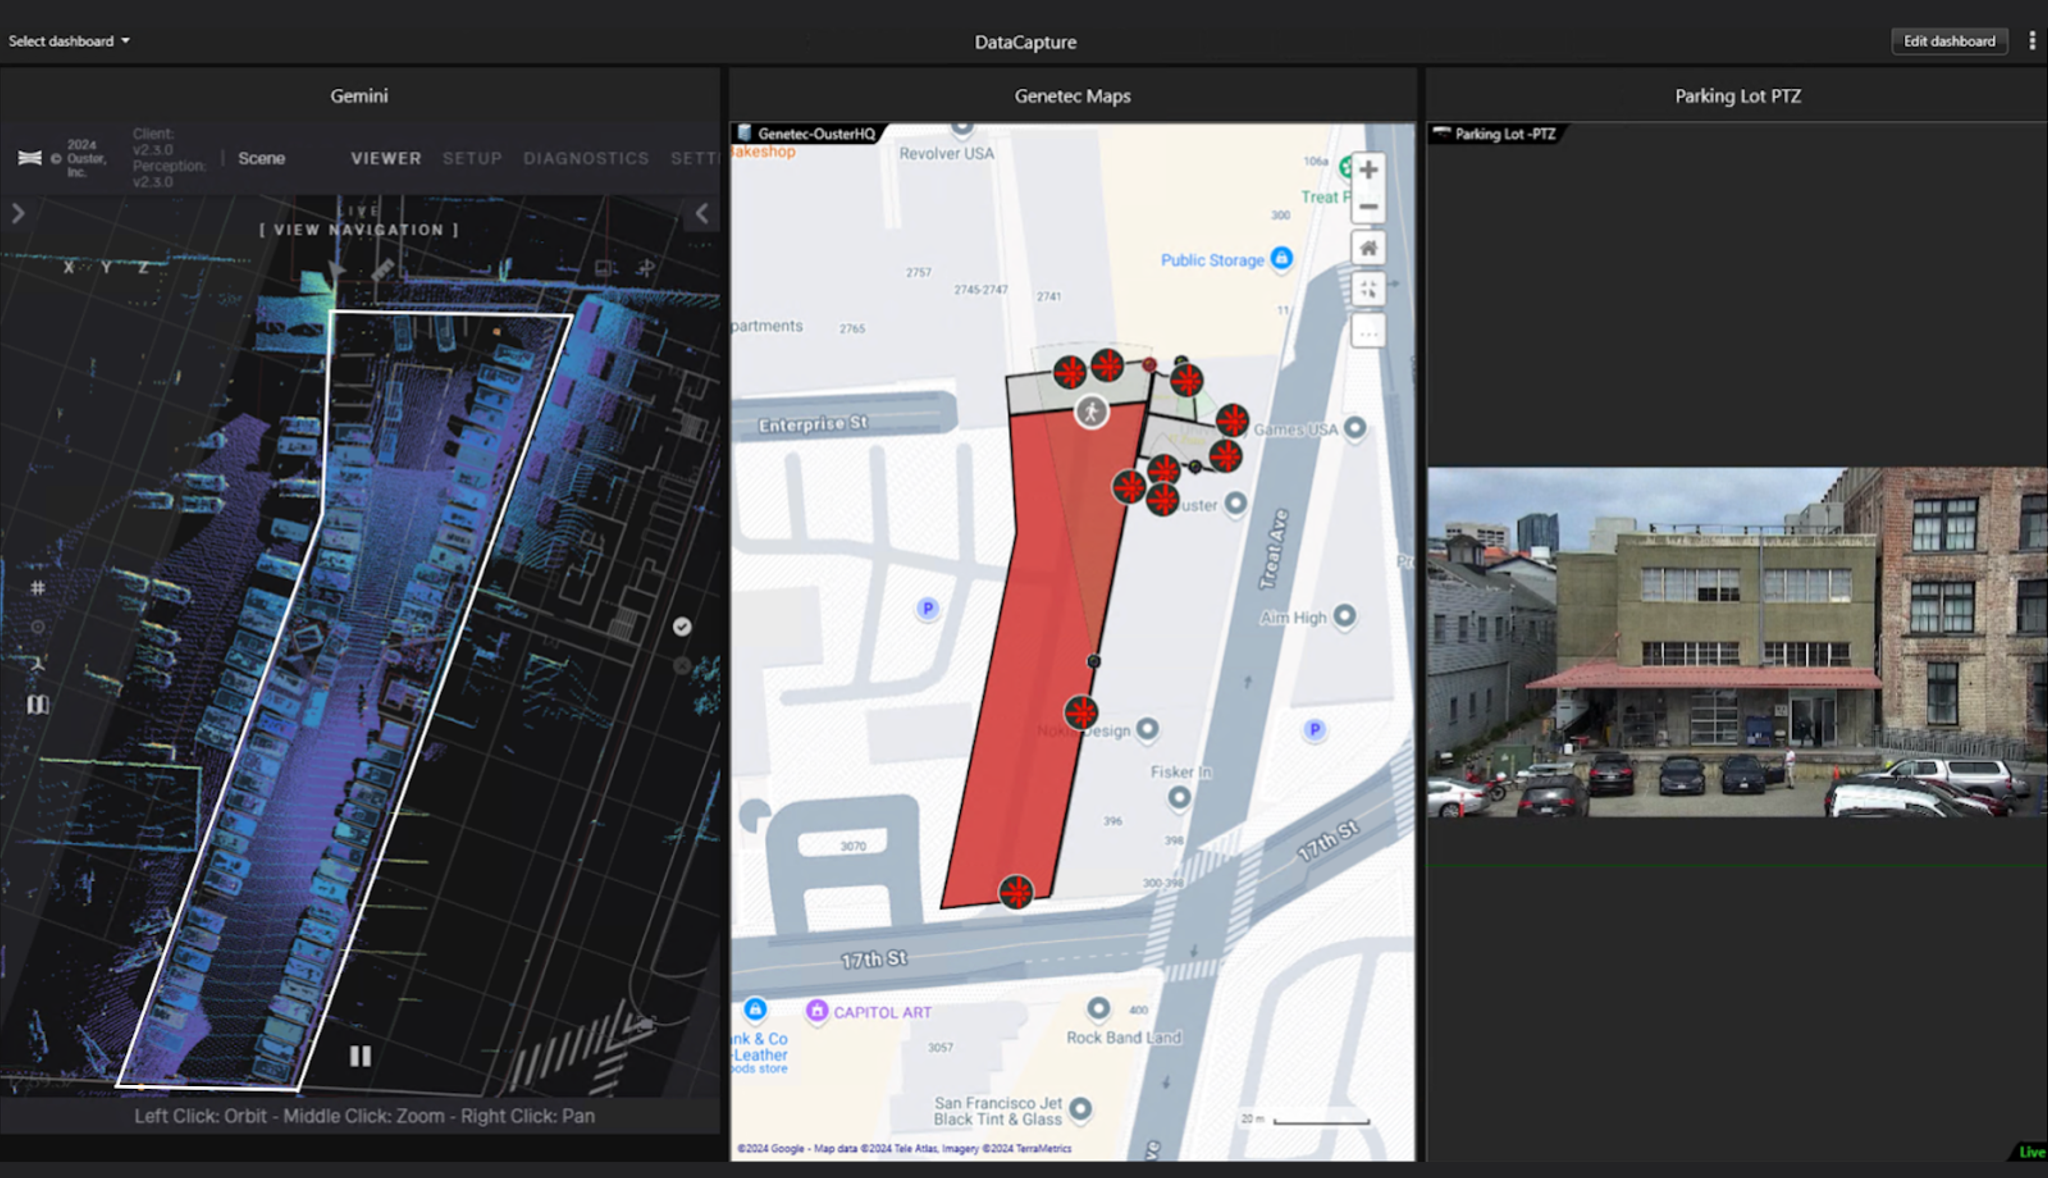Toggle the grid hash icon

(38, 588)
